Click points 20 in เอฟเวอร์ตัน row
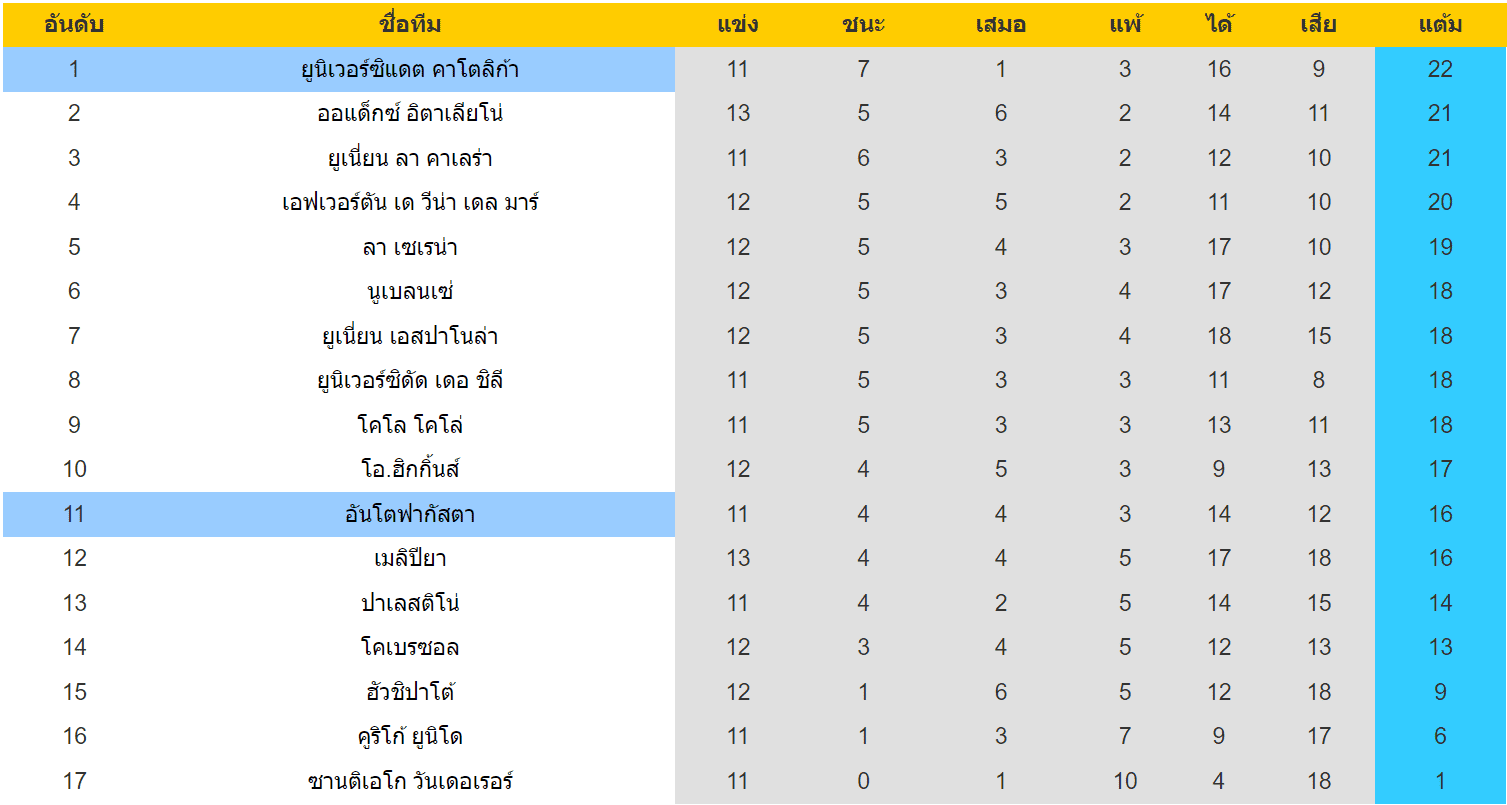The image size is (1507, 805). pos(1440,203)
